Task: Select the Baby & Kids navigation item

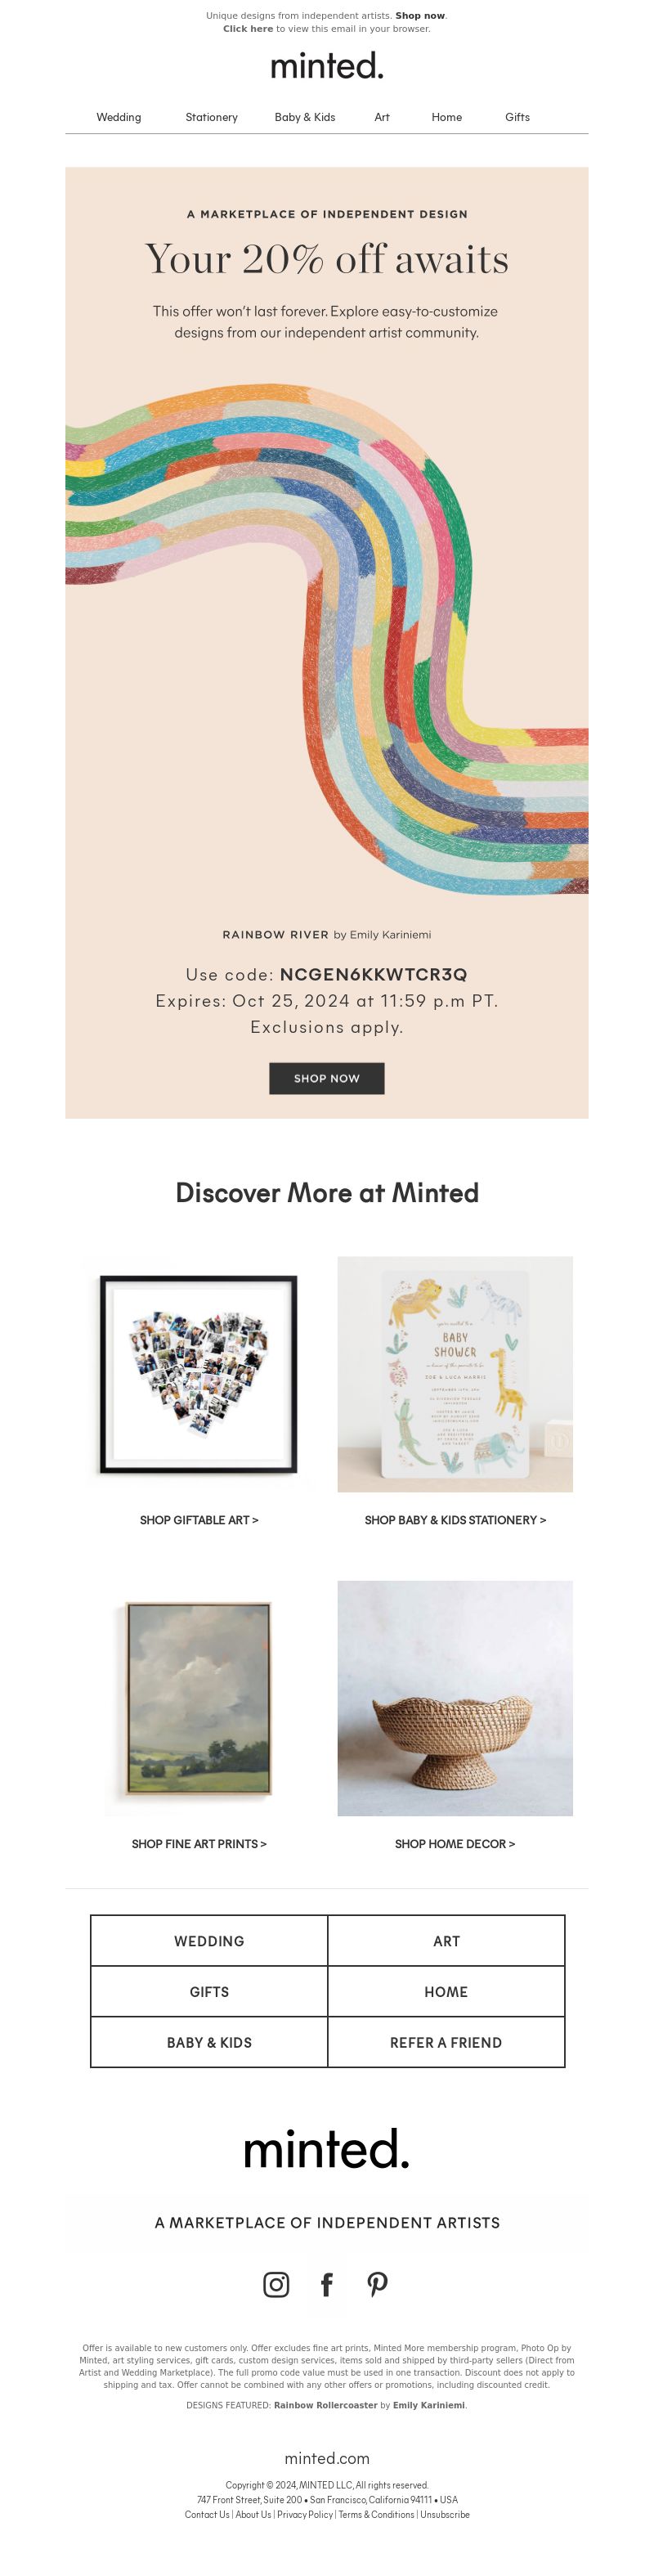Action: pyautogui.click(x=305, y=117)
